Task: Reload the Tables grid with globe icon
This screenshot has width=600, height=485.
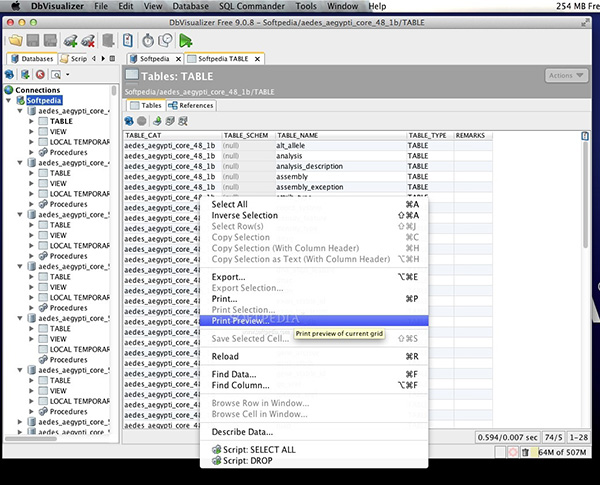Action: coord(129,121)
